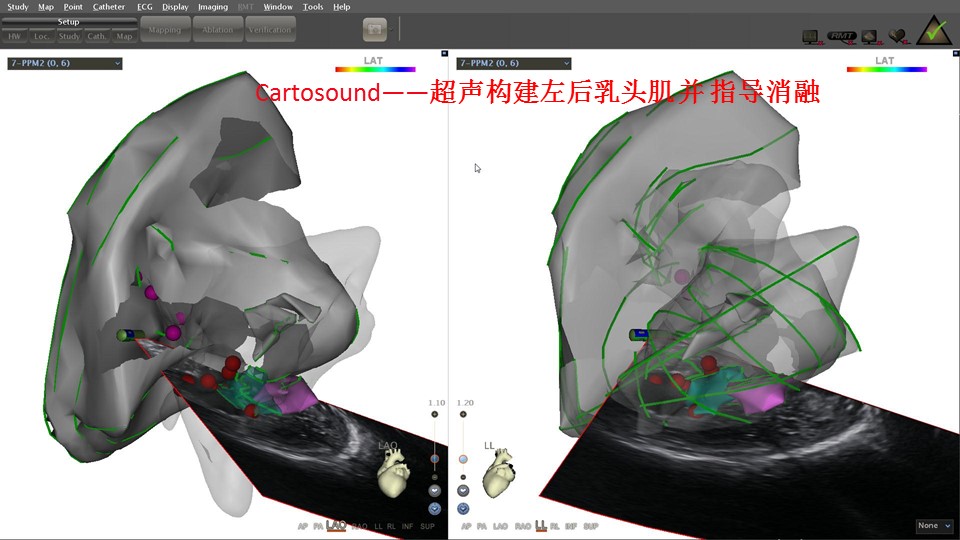Image resolution: width=960 pixels, height=540 pixels.
Task: Open the Map menu
Action: tap(46, 7)
